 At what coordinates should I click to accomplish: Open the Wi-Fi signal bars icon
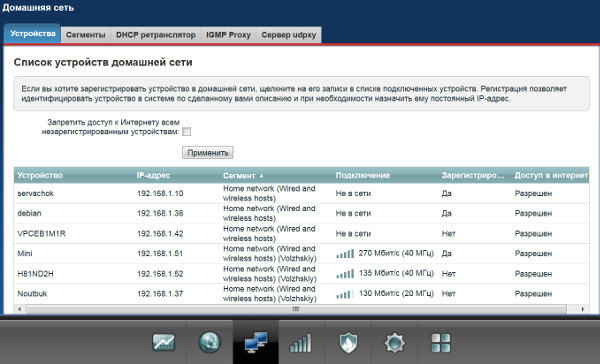(301, 342)
